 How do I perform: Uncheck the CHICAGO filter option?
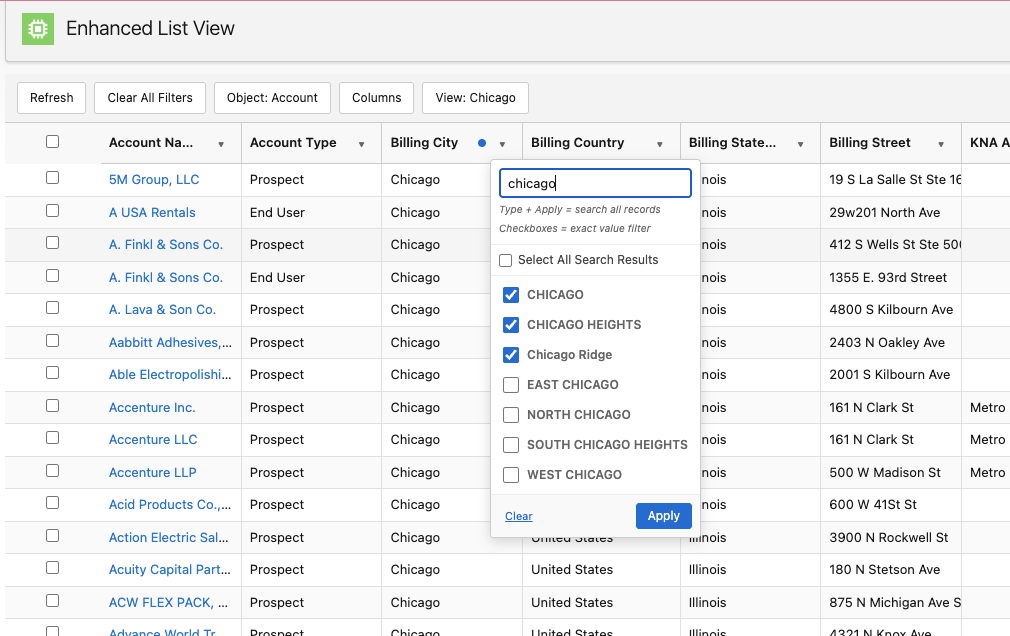(510, 295)
